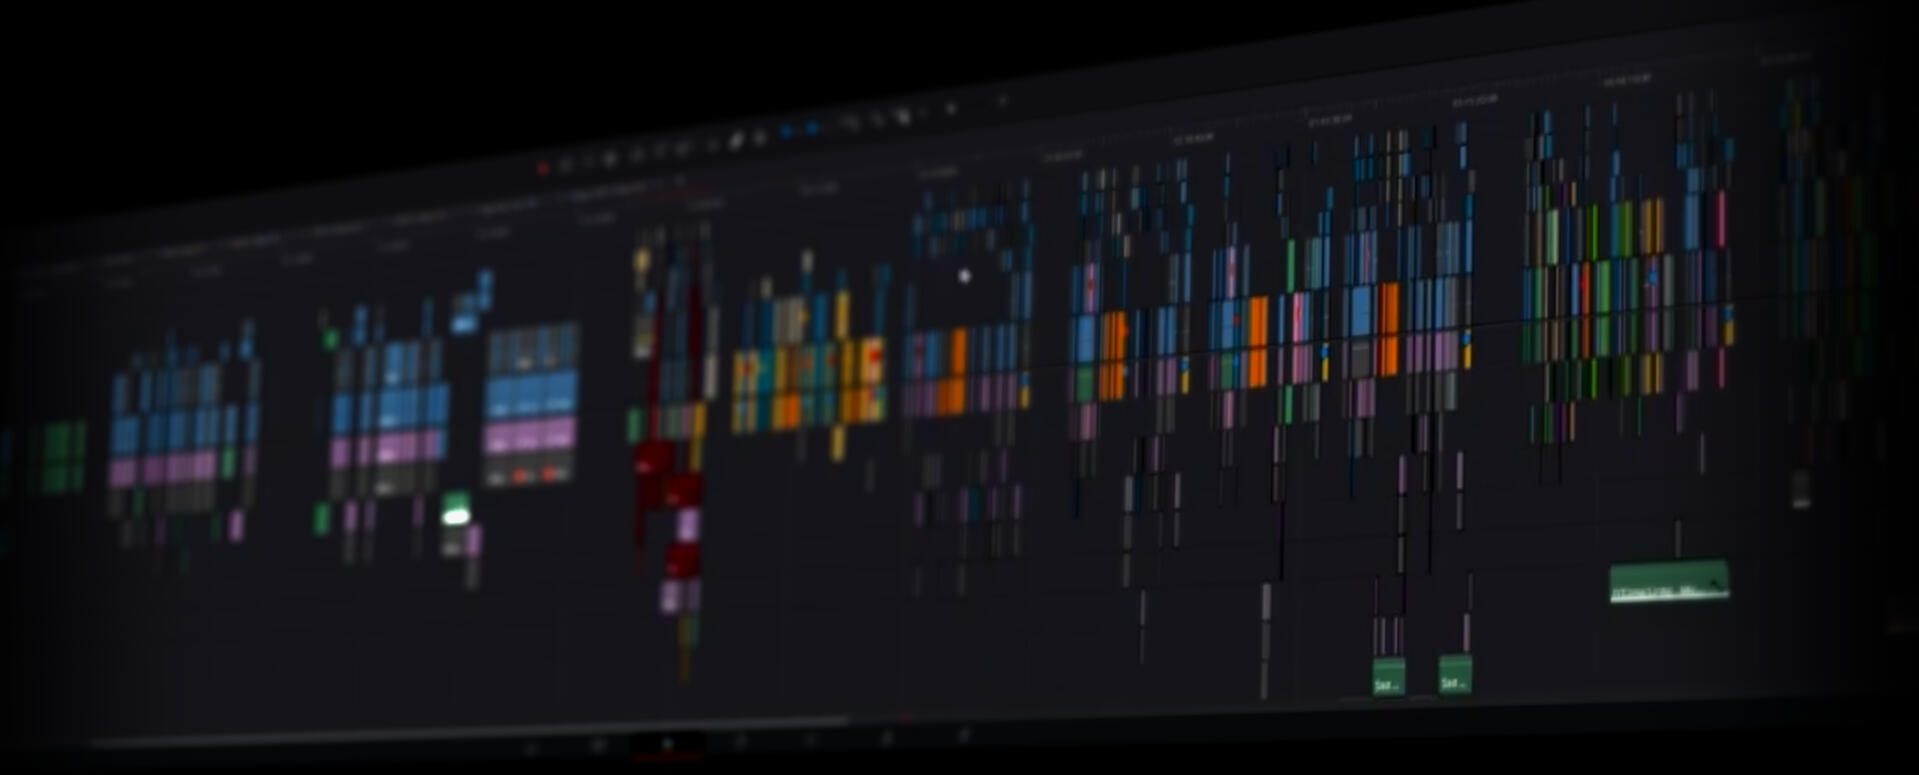Click the zoom icon right of blue marker
The image size is (1919, 775).
(x=850, y=123)
